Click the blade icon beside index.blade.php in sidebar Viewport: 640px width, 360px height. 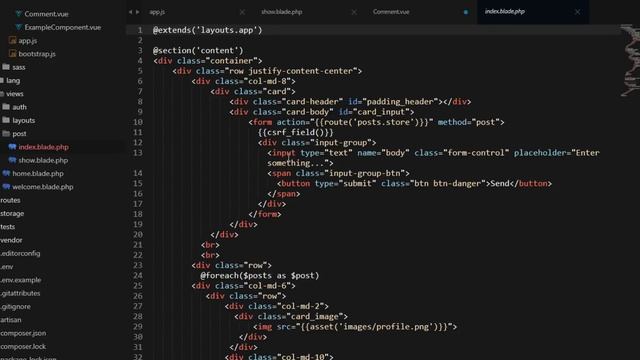click(13, 147)
